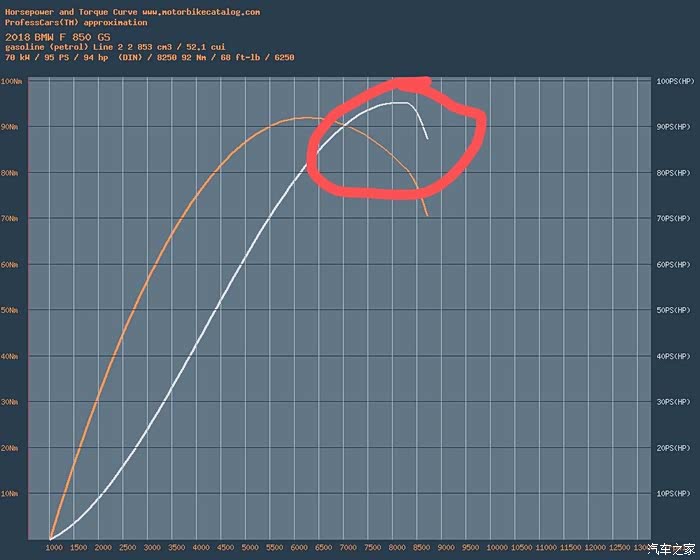The width and height of the screenshot is (700, 560).
Task: Click the 100PS(HP) label on right axis
Action: (673, 81)
